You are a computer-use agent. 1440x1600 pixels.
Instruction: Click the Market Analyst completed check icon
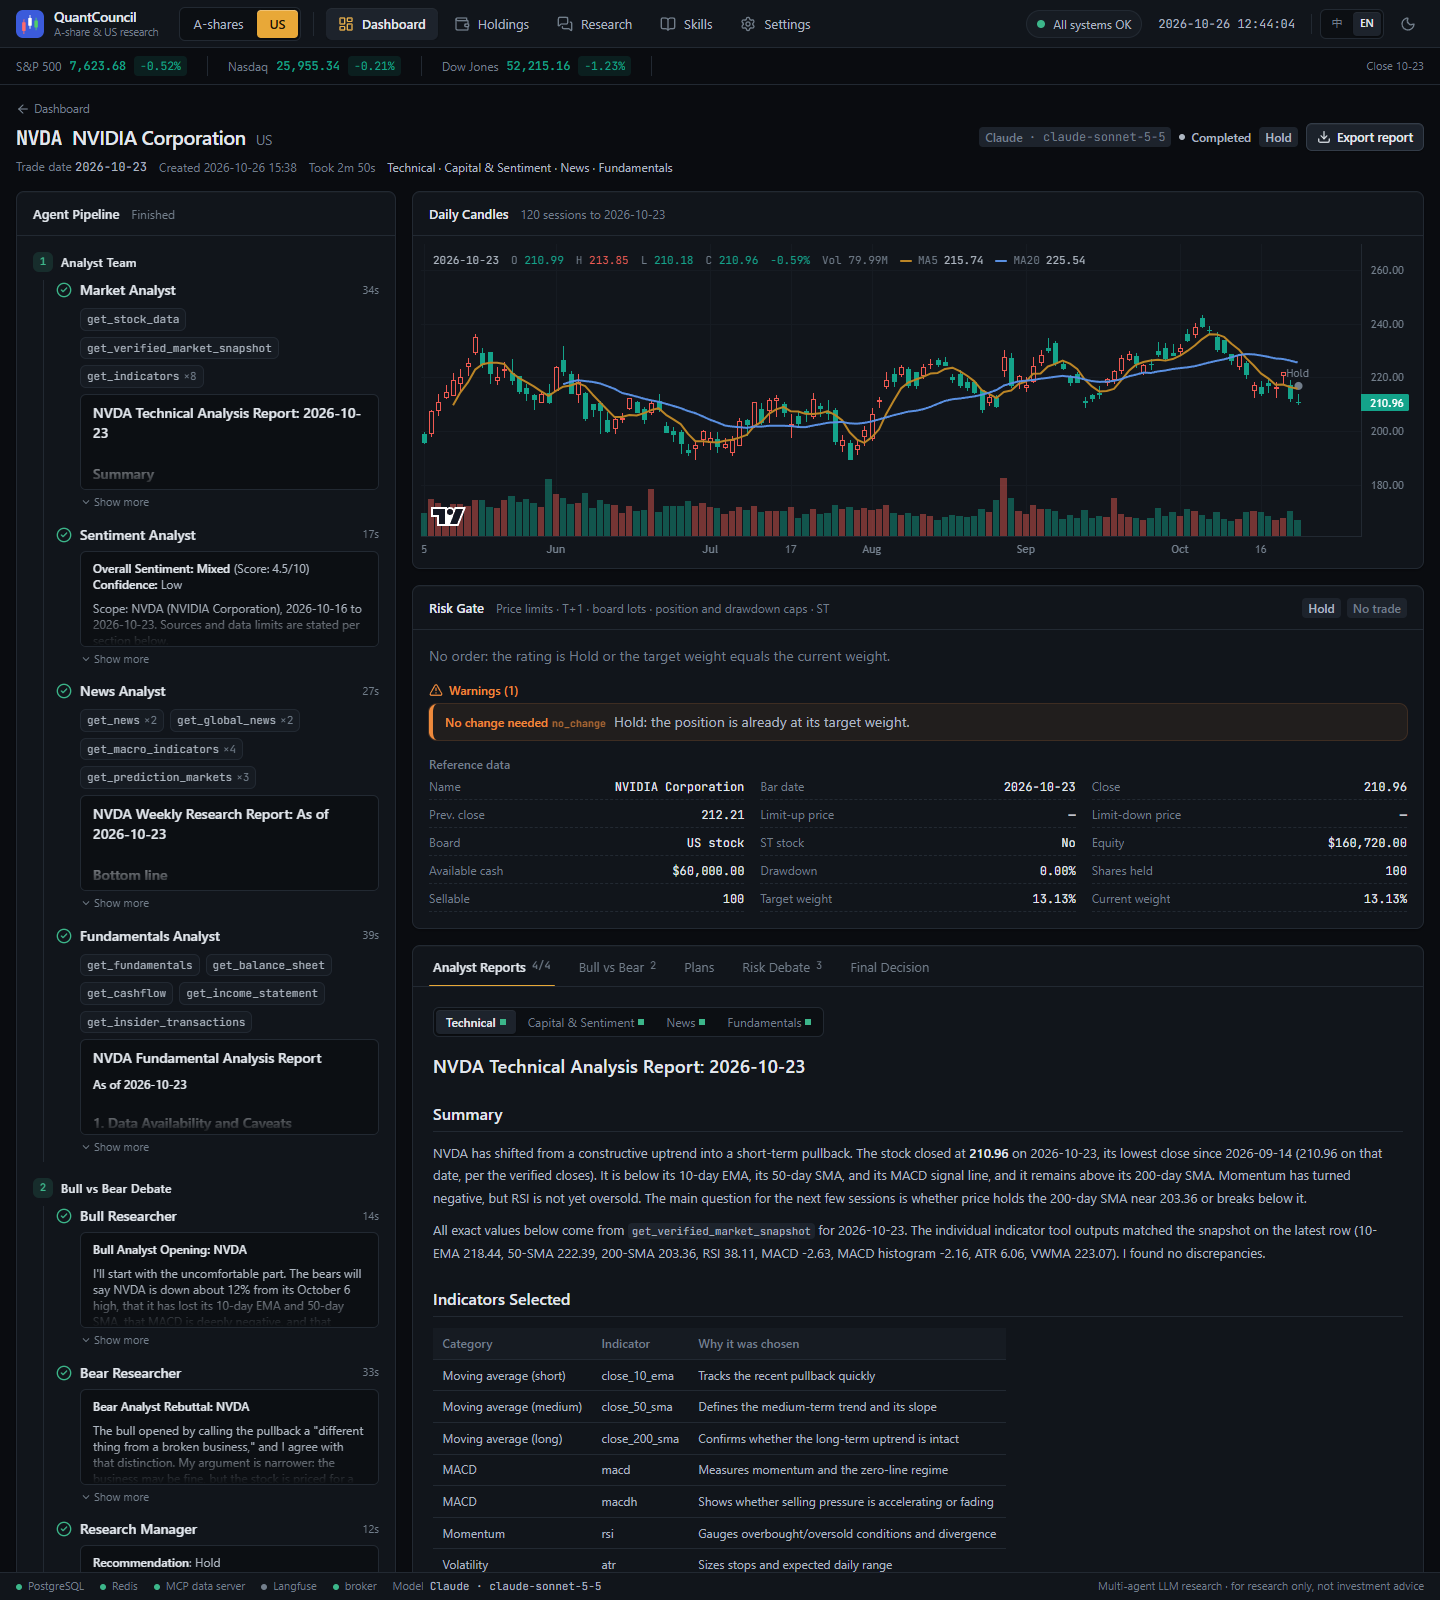coord(64,290)
